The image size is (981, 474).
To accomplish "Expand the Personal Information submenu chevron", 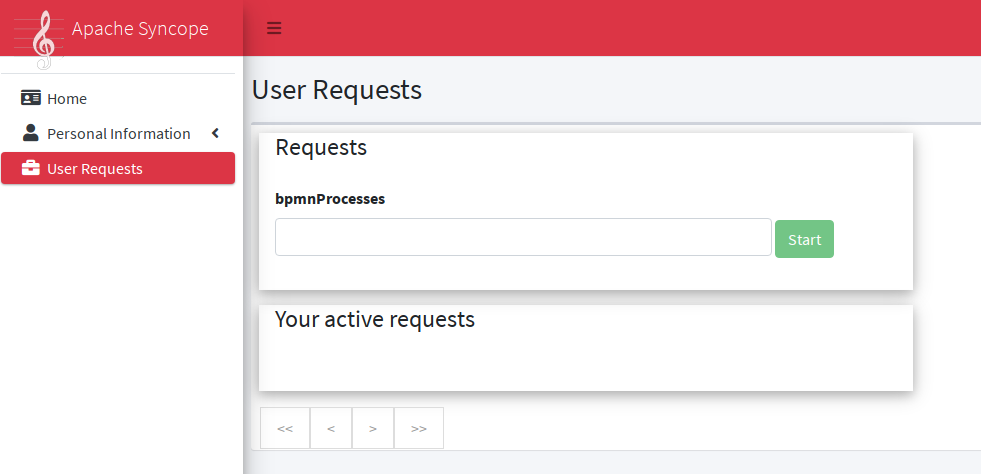I will 215,134.
